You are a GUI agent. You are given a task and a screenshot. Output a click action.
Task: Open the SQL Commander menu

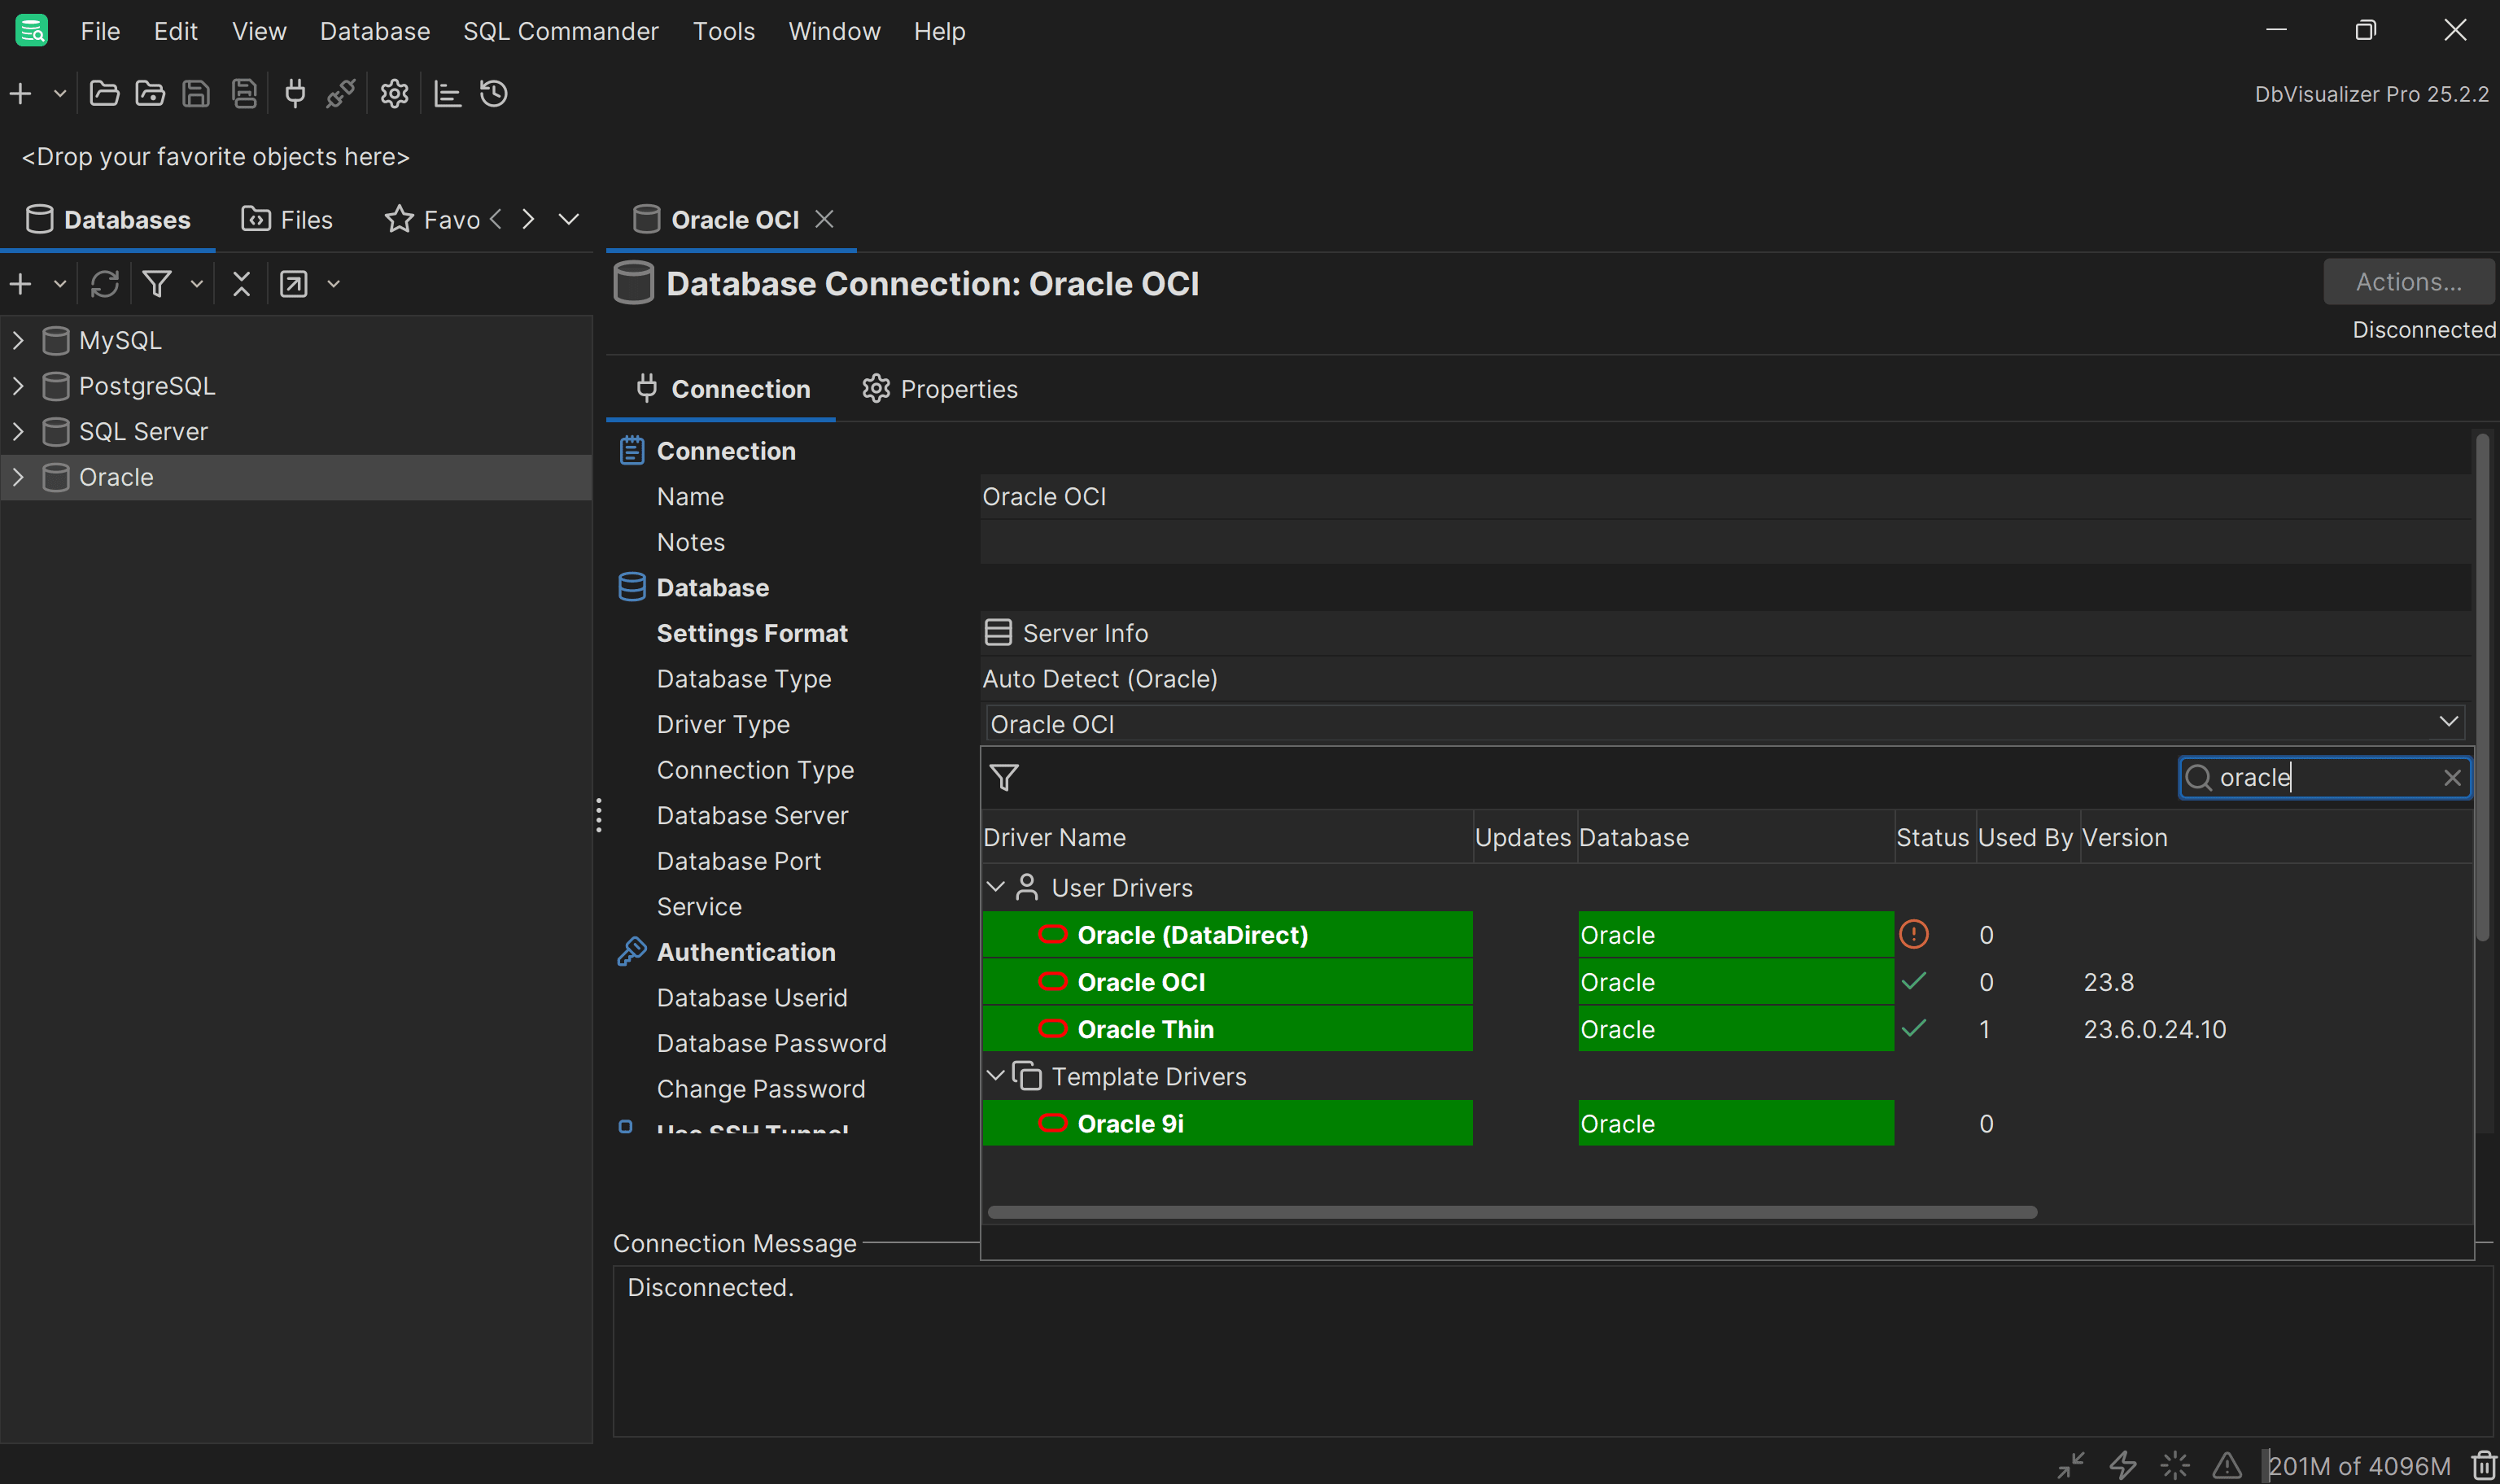tap(561, 31)
